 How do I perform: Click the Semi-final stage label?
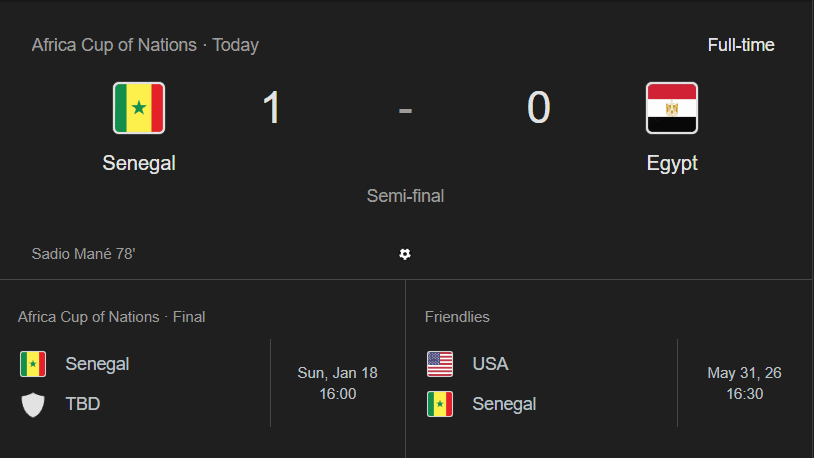pos(405,196)
